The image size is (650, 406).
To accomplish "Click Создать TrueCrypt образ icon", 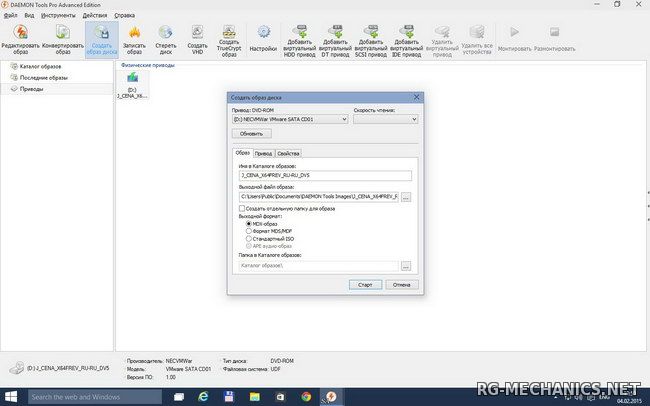I will coord(230,37).
